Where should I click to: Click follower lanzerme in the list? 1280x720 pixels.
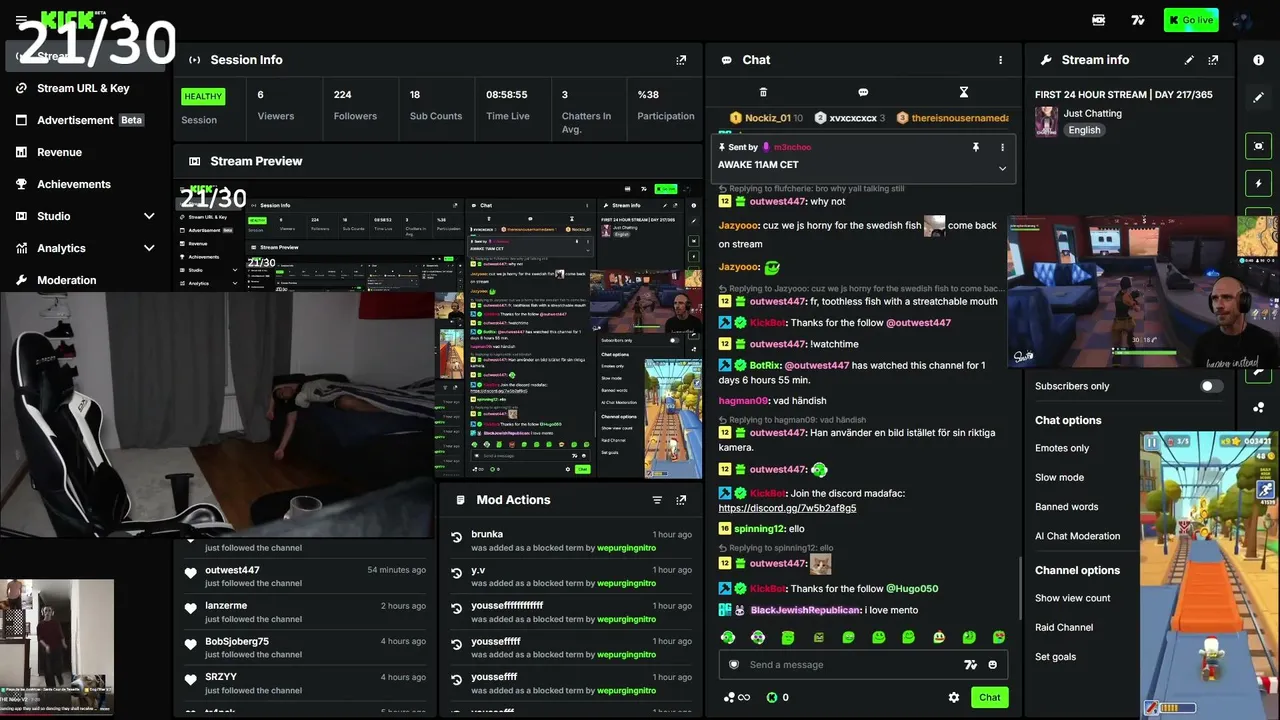226,605
